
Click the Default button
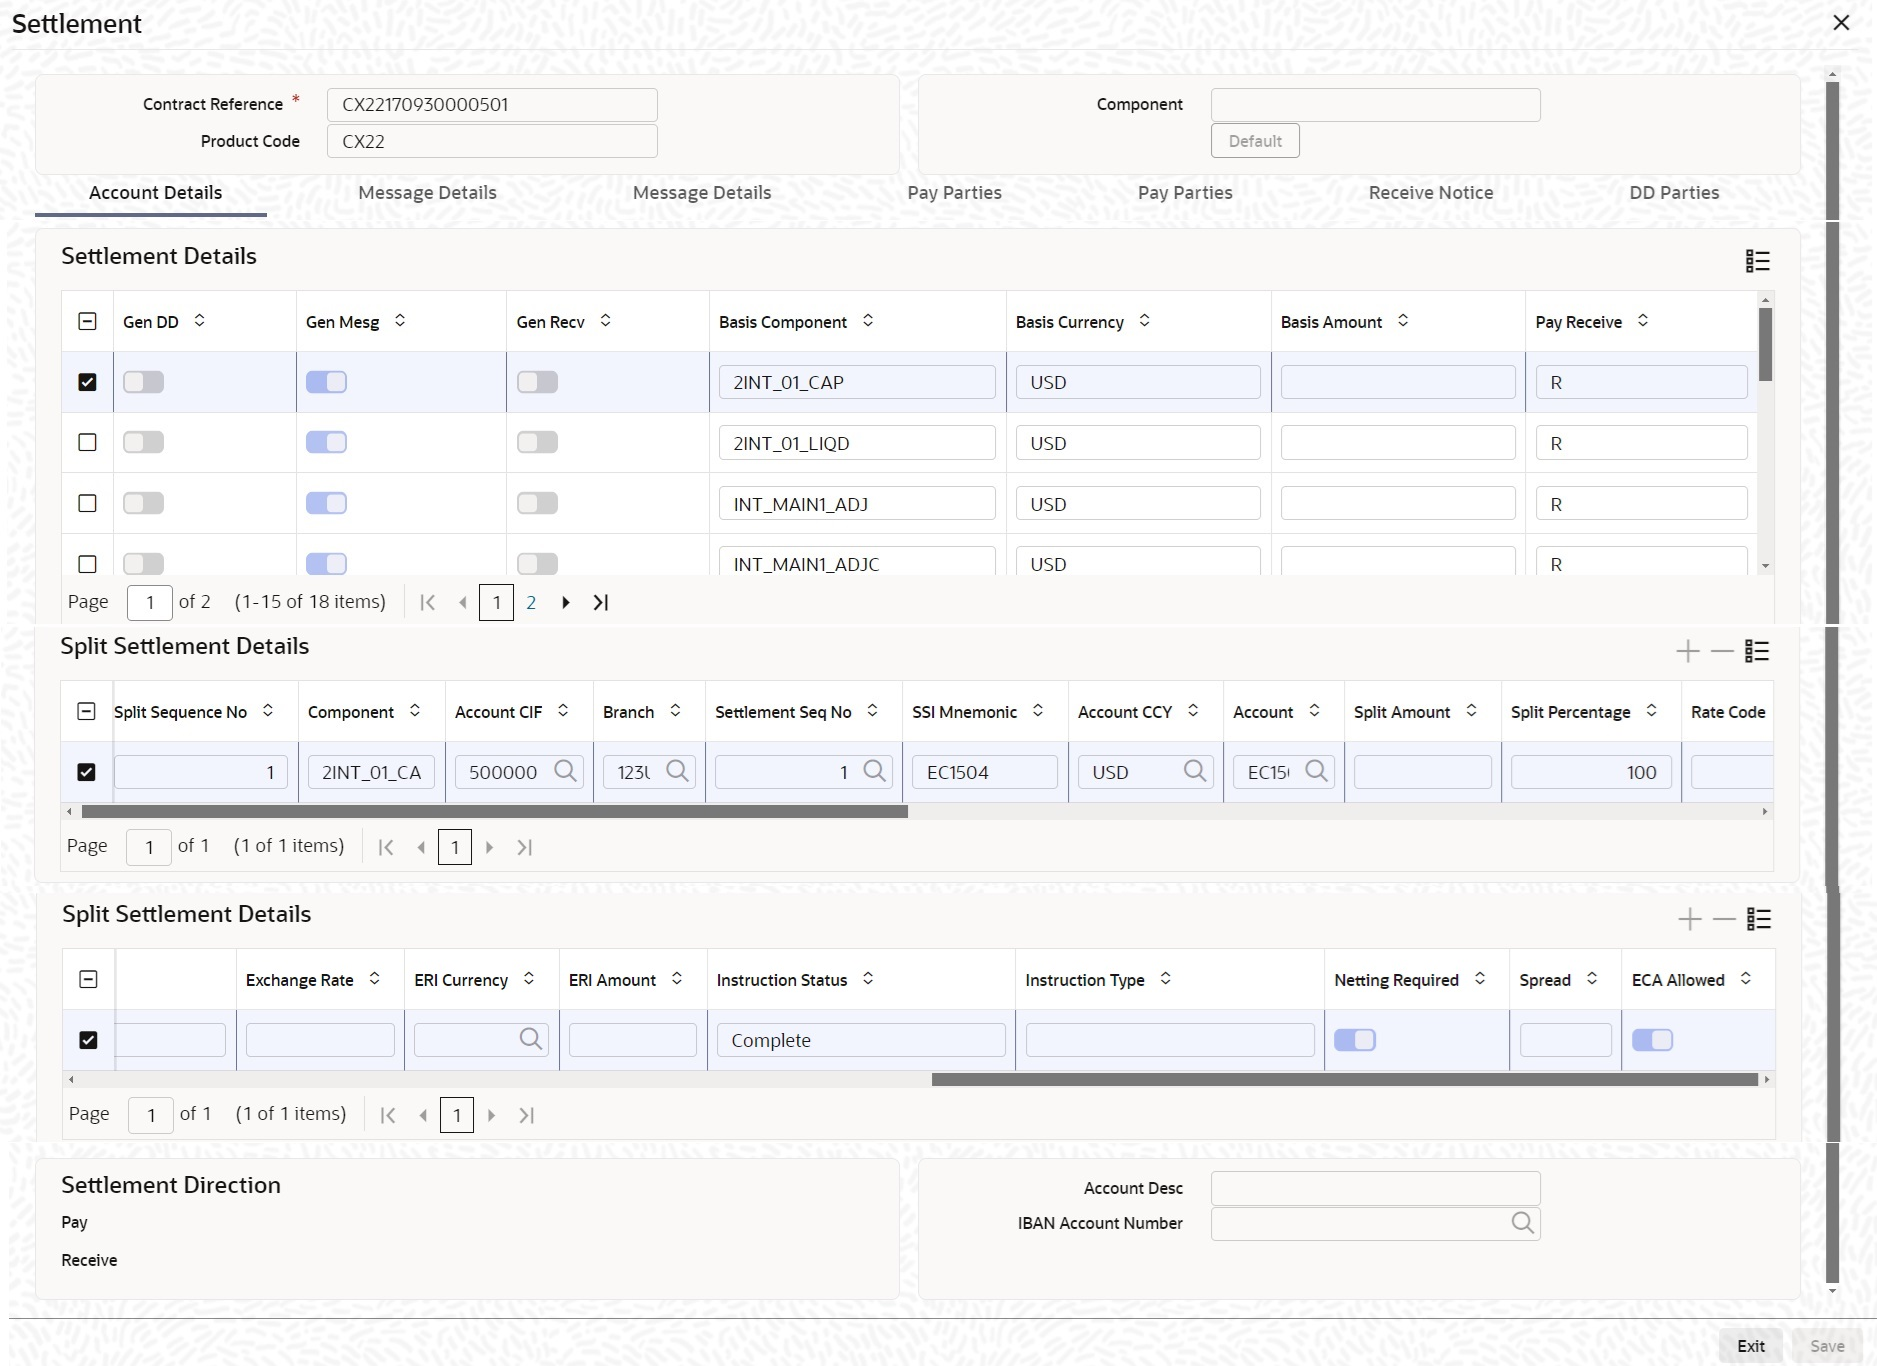pos(1255,141)
